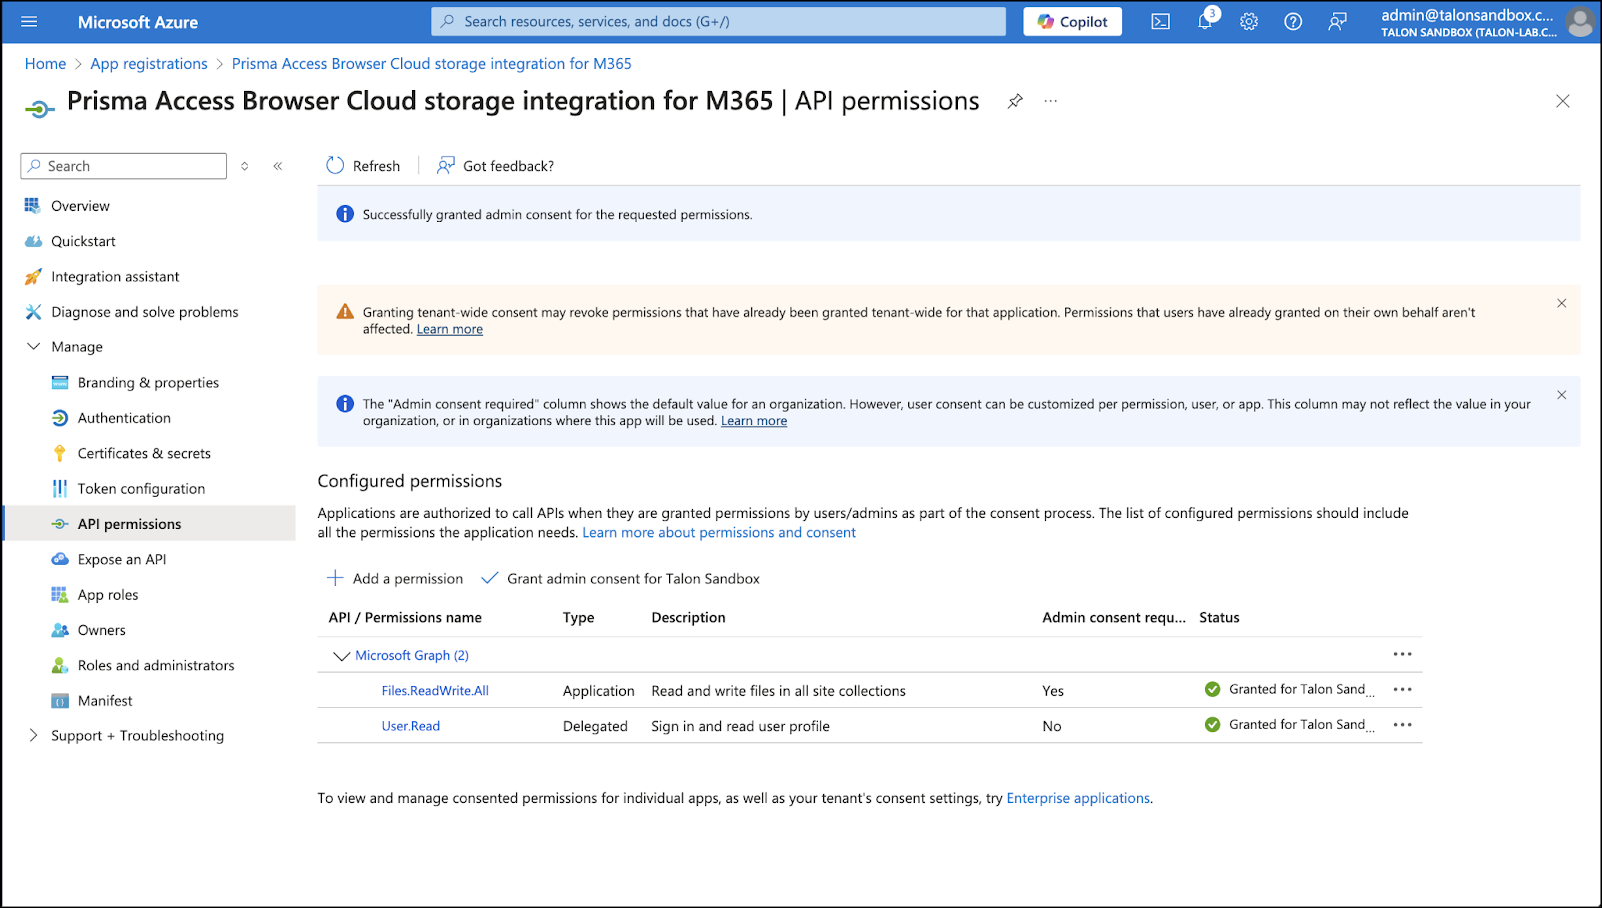Click the Refresh toolbar button
The height and width of the screenshot is (908, 1602).
pos(363,166)
